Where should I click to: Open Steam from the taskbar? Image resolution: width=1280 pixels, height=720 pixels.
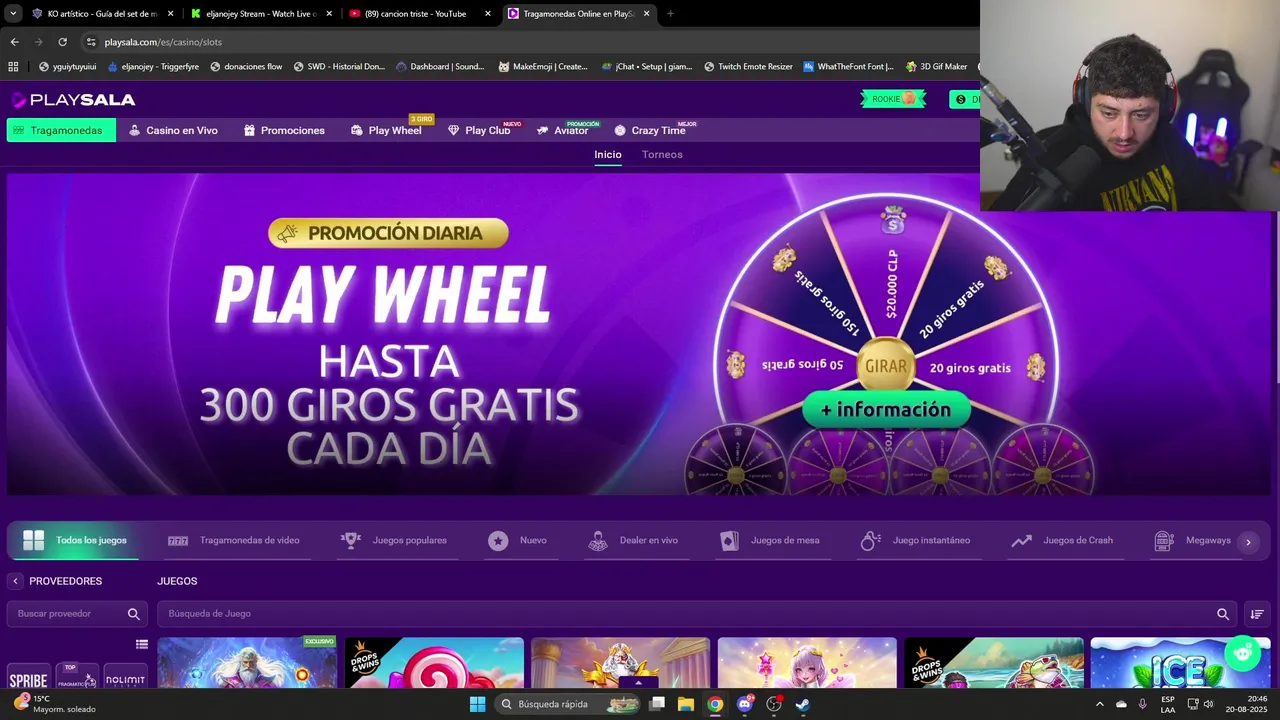point(802,704)
